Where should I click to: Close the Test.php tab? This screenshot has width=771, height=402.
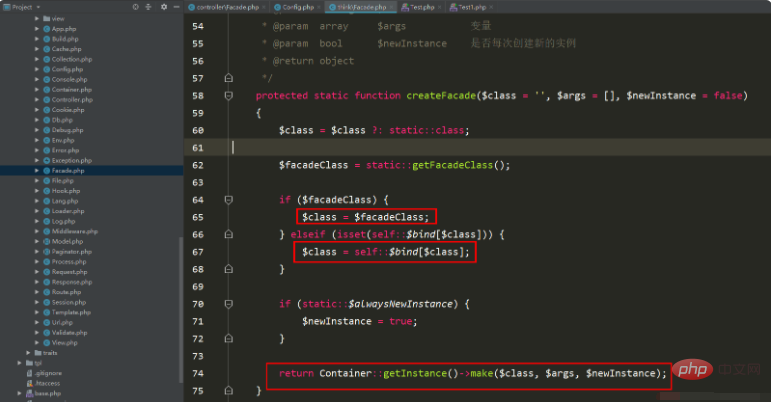pos(440,7)
